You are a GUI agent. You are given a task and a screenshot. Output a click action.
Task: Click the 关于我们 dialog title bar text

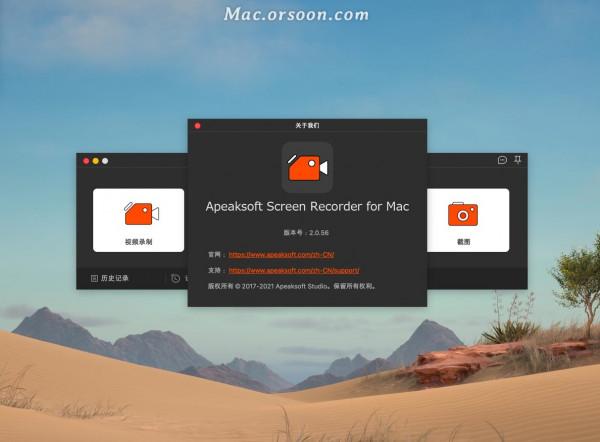(307, 126)
